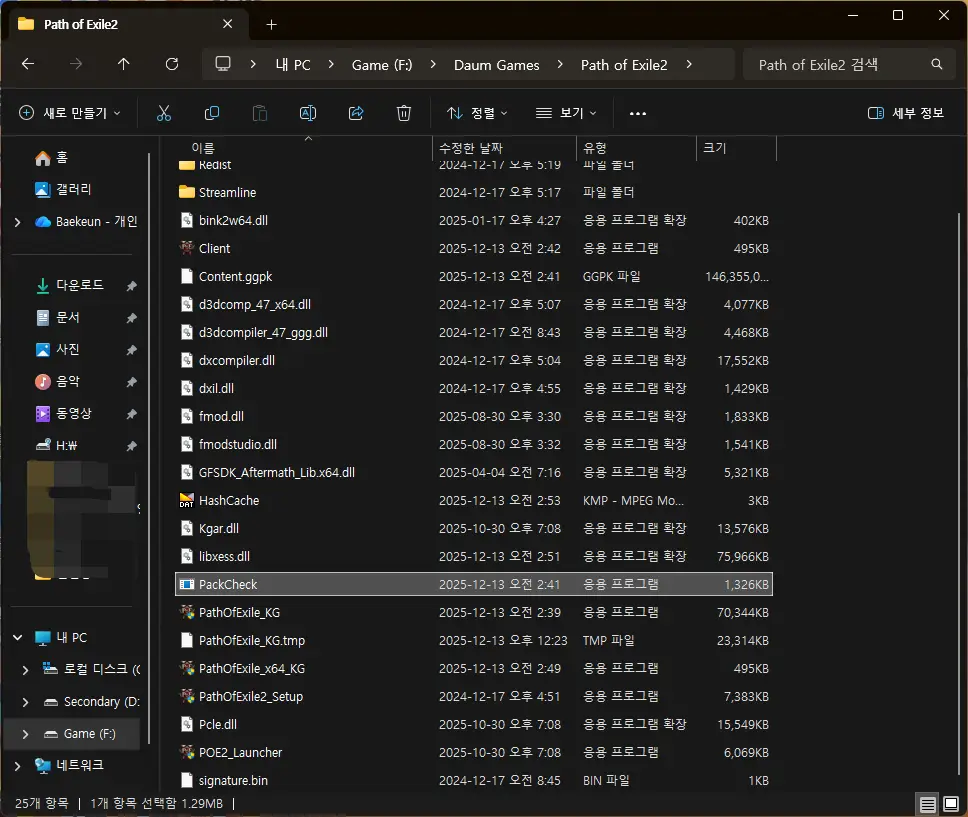
Task: Open the 보기 view dropdown
Action: (565, 112)
